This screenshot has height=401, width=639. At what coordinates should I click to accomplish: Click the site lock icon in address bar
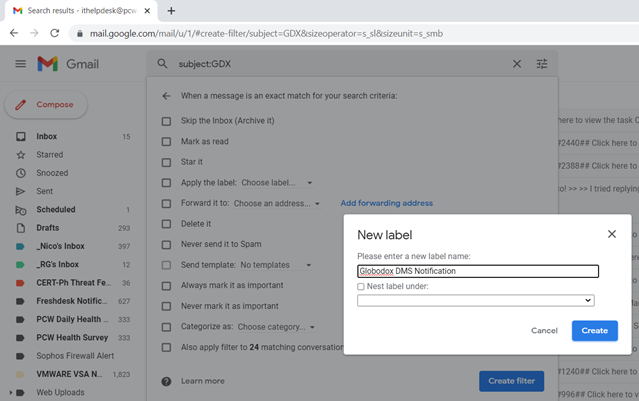80,33
